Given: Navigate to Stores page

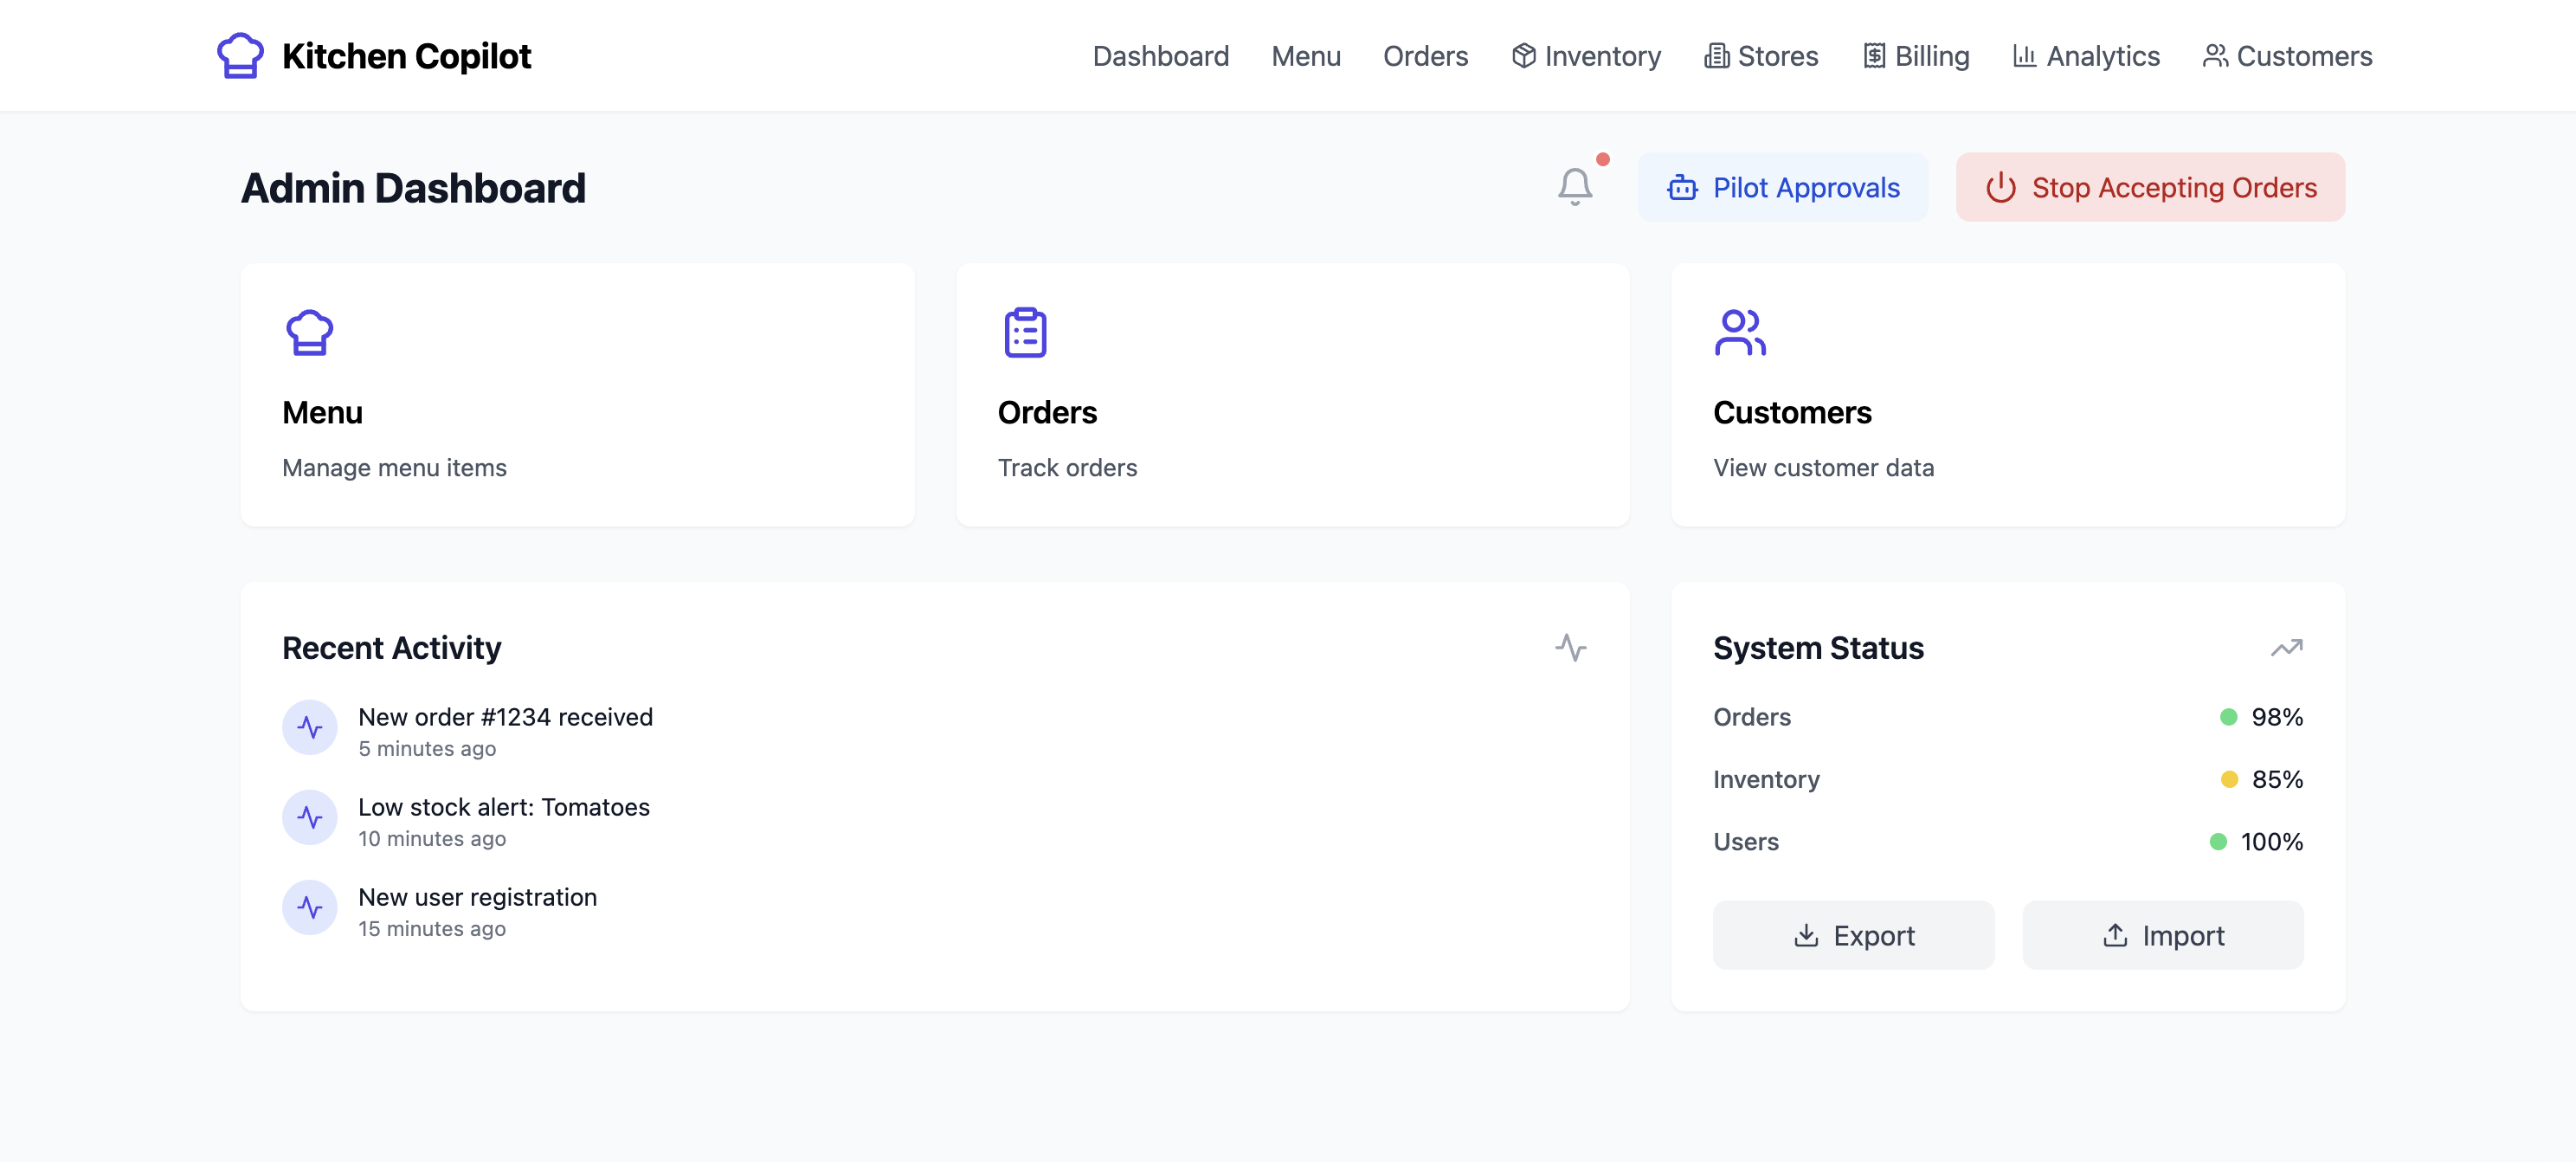Looking at the screenshot, I should pos(1761,56).
